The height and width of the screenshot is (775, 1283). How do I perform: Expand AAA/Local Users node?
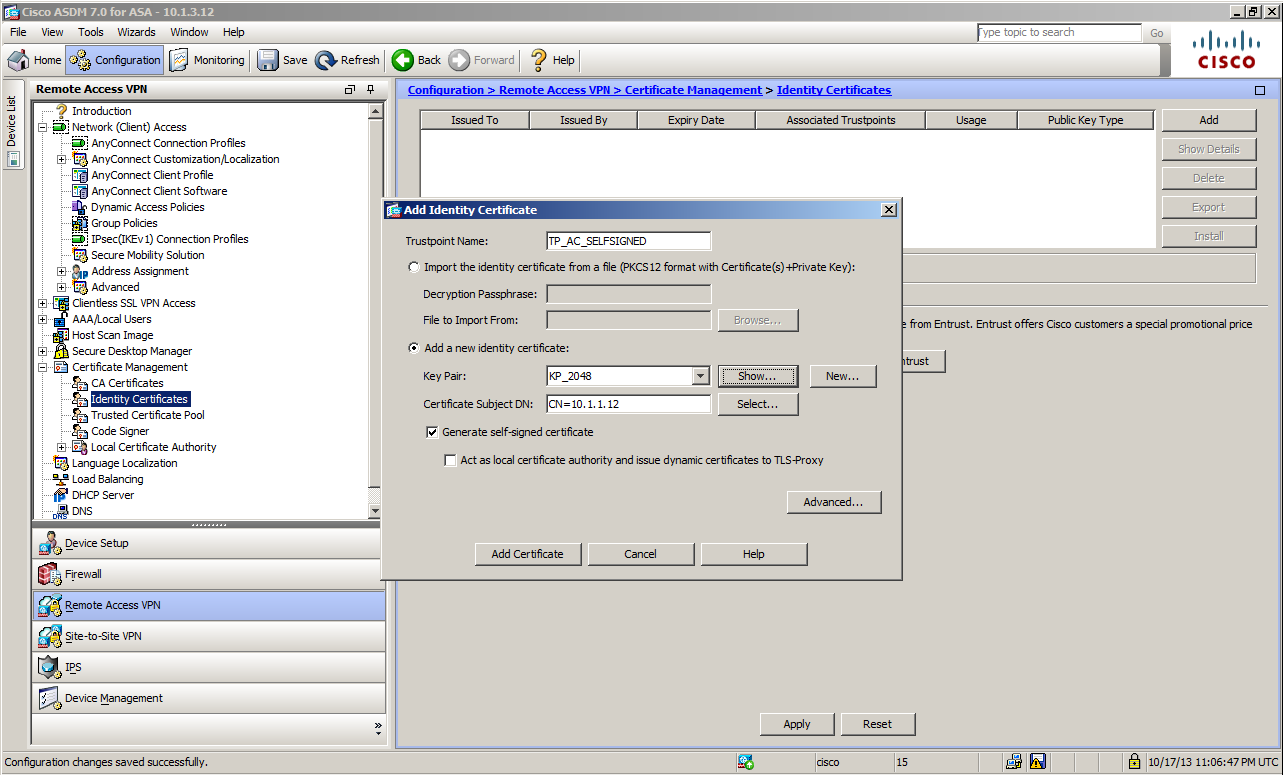click(43, 319)
